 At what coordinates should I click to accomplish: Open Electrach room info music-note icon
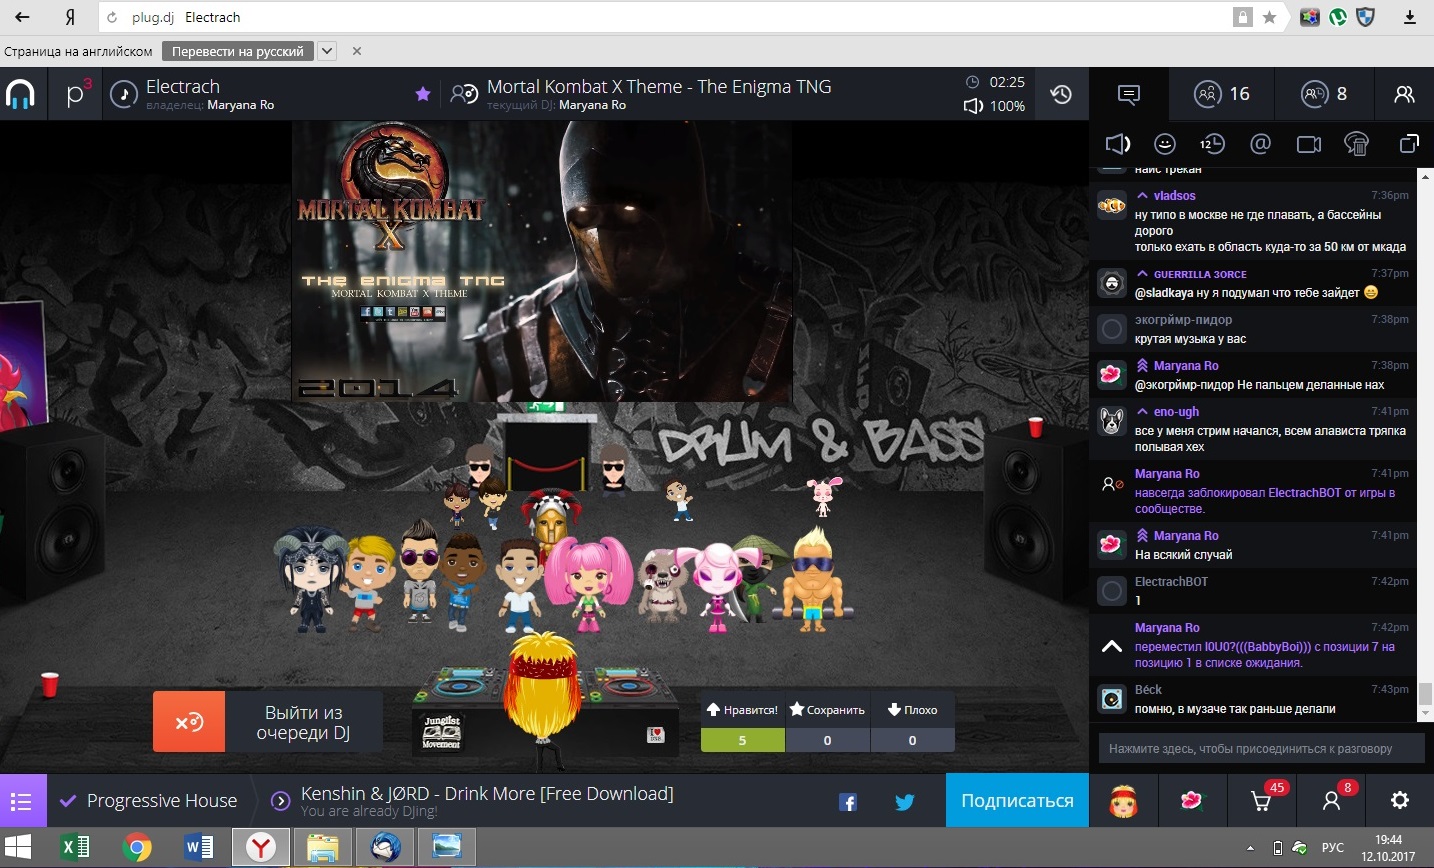point(123,94)
